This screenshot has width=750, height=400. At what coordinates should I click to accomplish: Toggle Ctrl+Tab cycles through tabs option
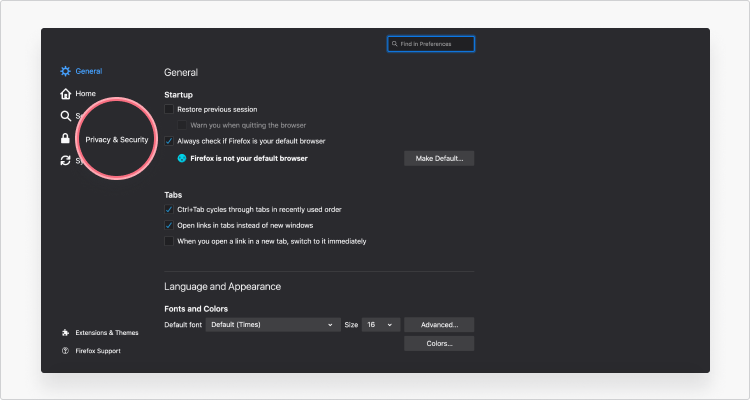click(169, 210)
